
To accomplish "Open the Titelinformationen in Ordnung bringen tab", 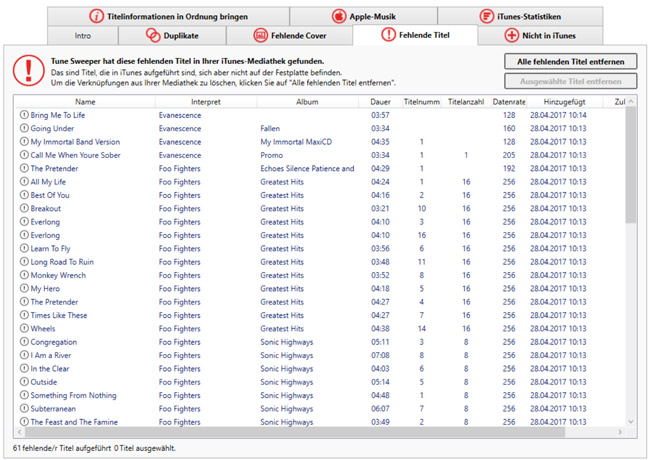I will point(168,17).
